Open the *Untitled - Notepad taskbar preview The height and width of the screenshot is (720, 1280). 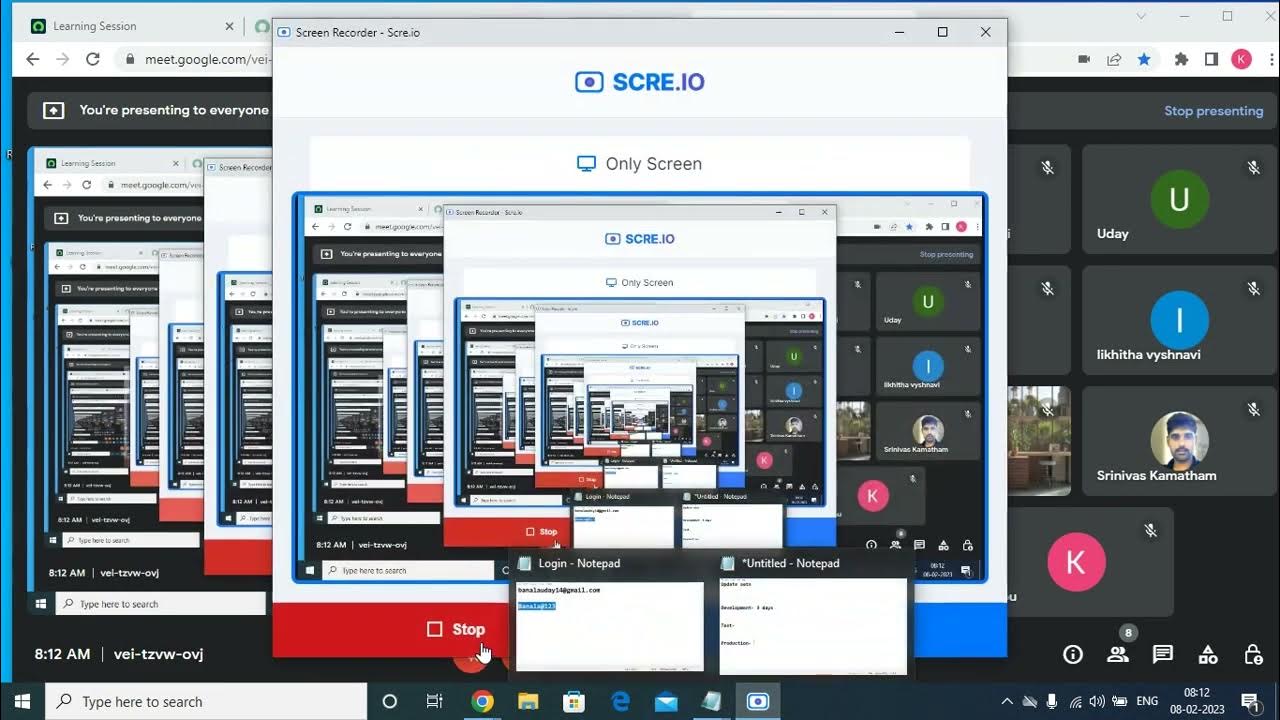point(812,613)
